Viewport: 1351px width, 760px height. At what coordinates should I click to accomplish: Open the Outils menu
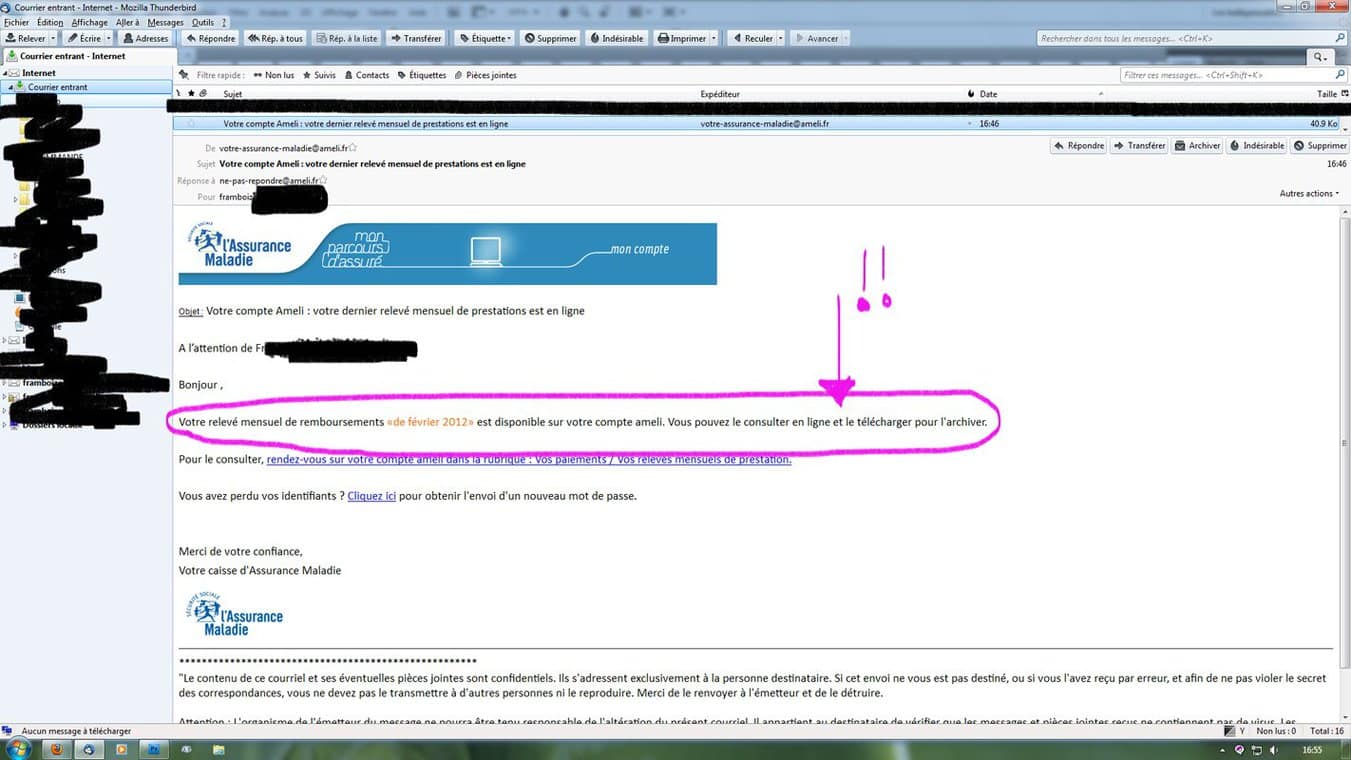point(204,22)
